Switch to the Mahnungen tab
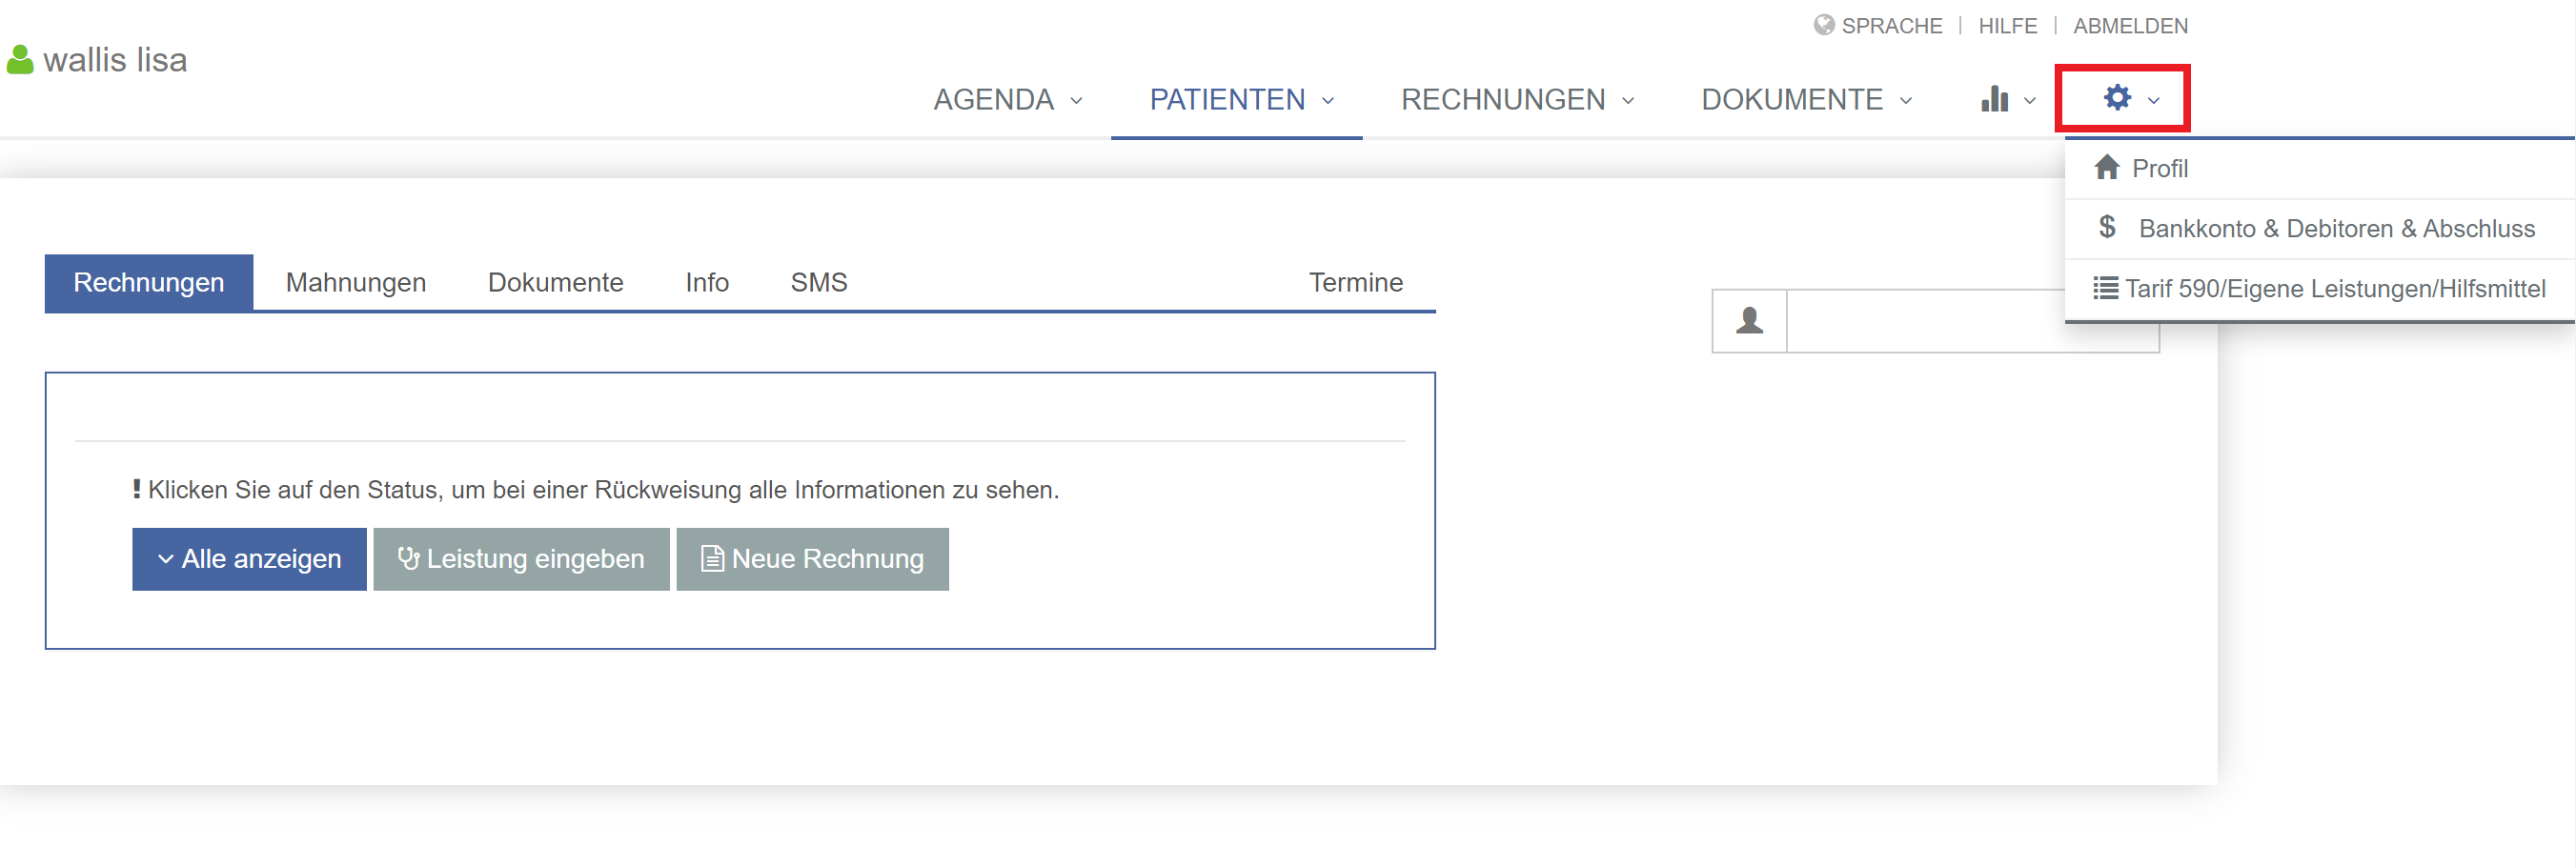Viewport: 2576px width, 868px height. tap(356, 283)
